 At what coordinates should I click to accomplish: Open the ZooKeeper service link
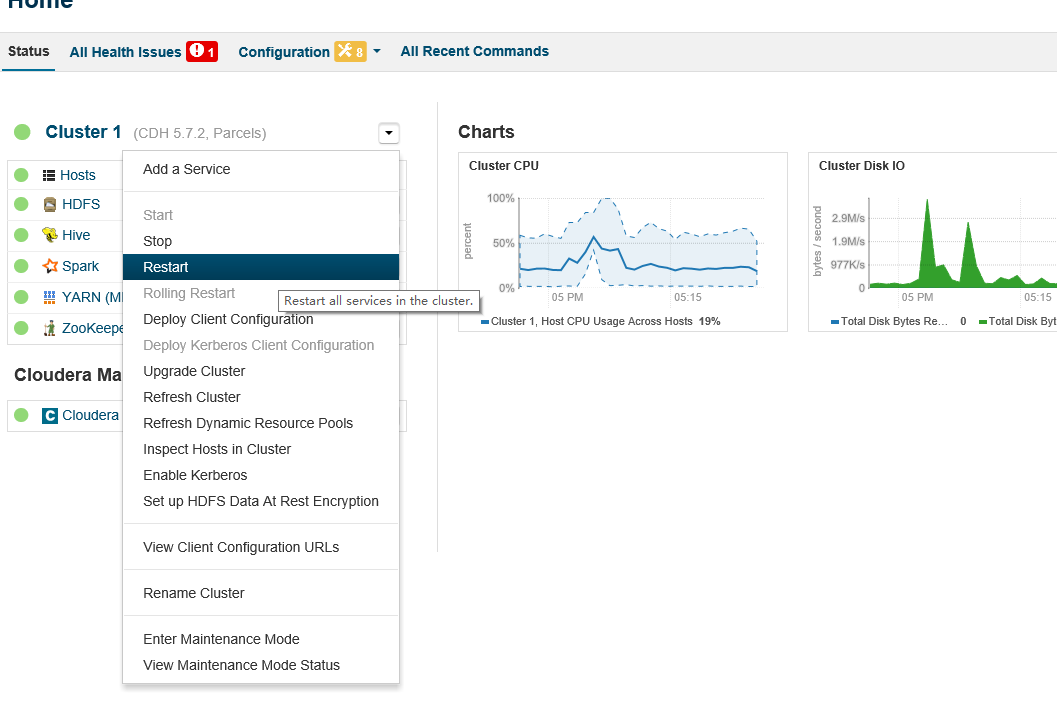tap(92, 328)
